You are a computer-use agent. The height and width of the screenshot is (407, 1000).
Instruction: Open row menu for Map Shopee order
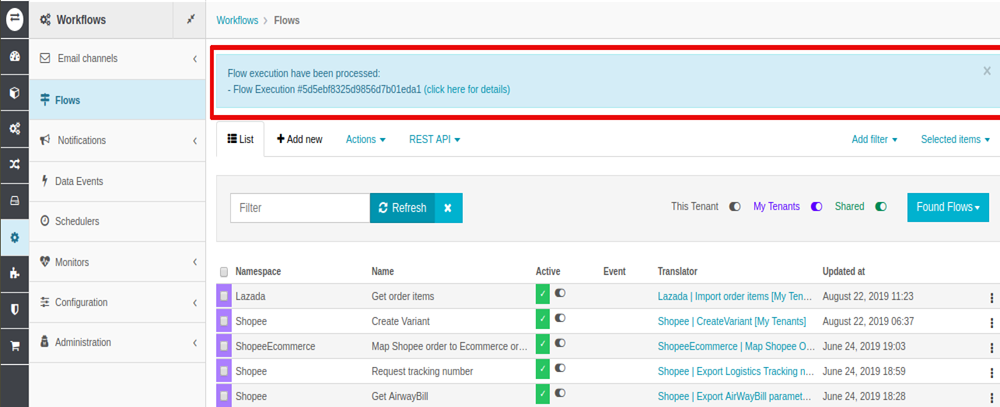(991, 348)
